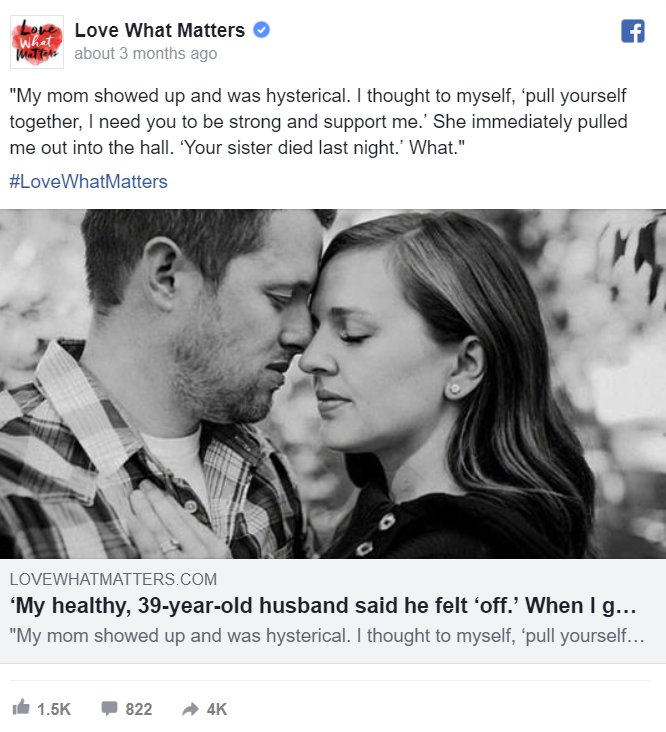The image size is (666, 732).
Task: Click the LOVEWHATMATTERS.COM domain label
Action: (x=112, y=579)
